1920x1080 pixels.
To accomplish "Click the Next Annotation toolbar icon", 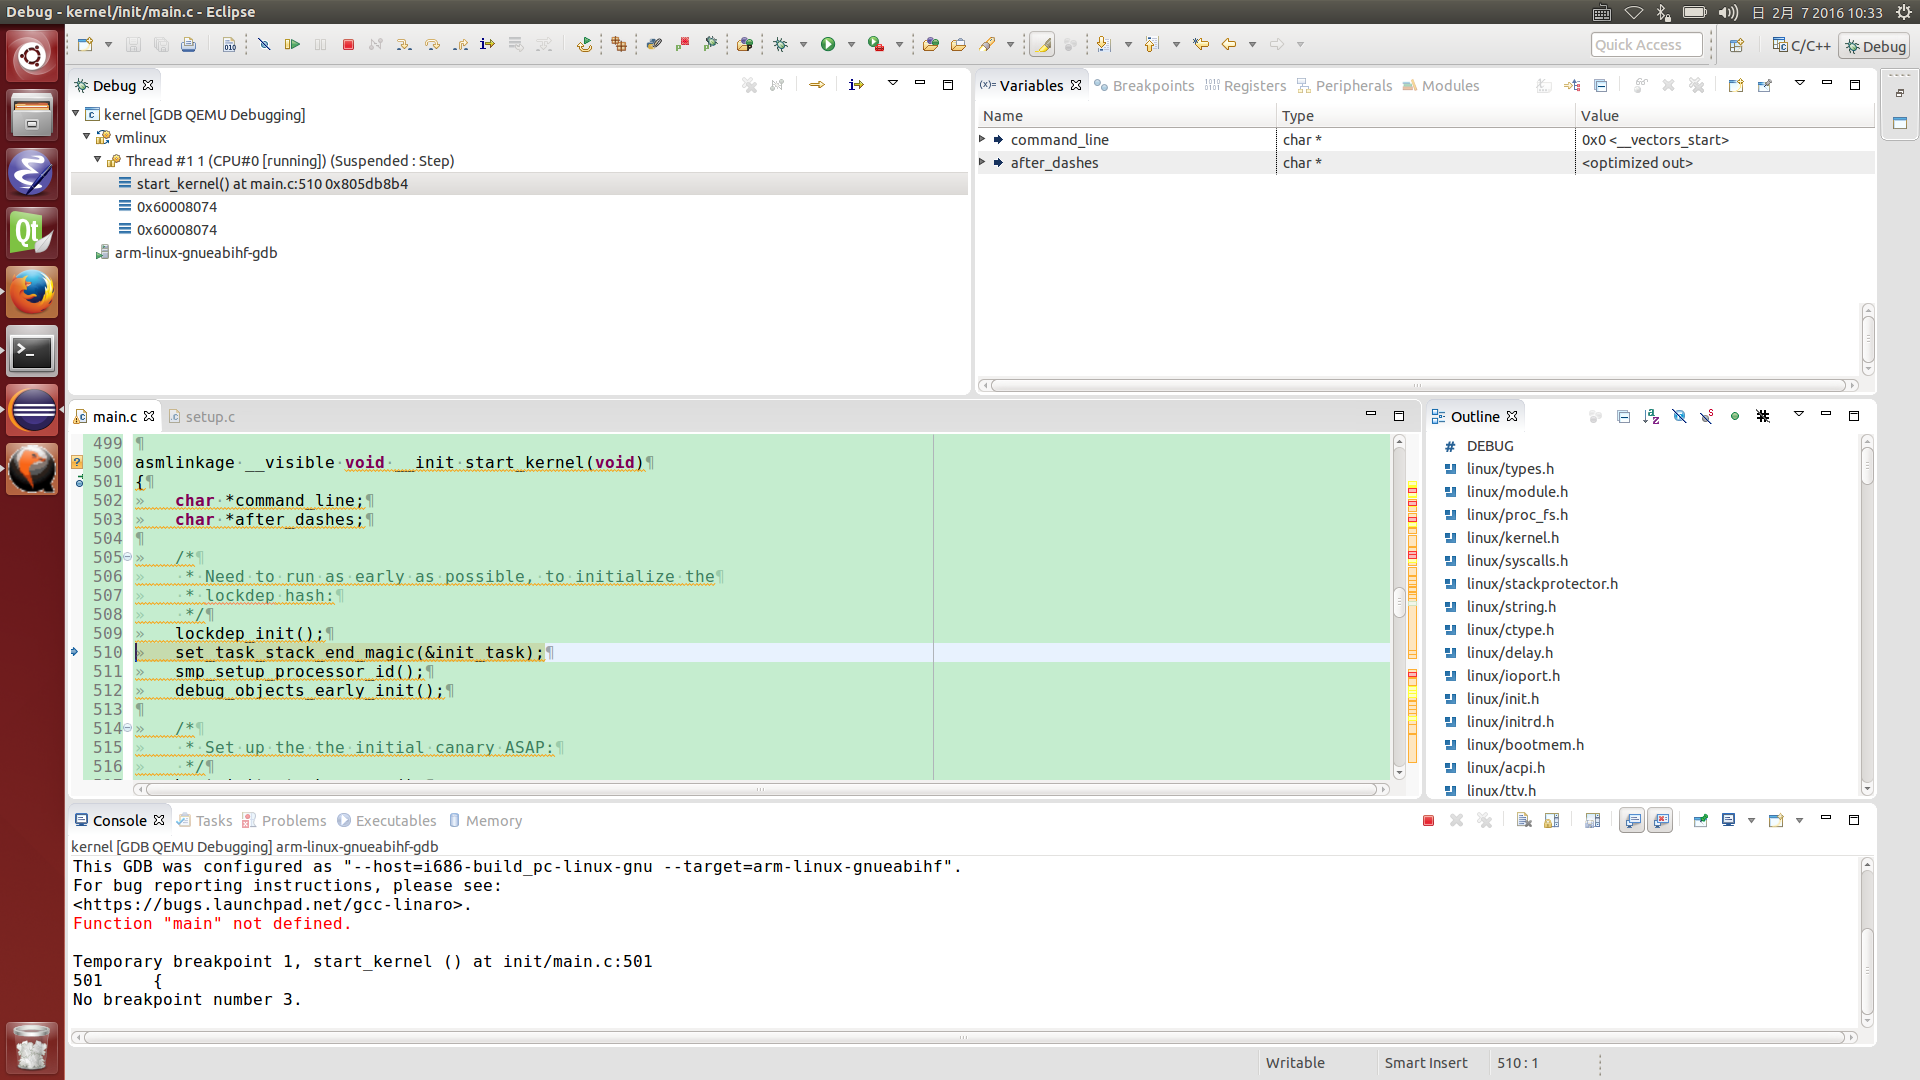I will coord(1103,44).
